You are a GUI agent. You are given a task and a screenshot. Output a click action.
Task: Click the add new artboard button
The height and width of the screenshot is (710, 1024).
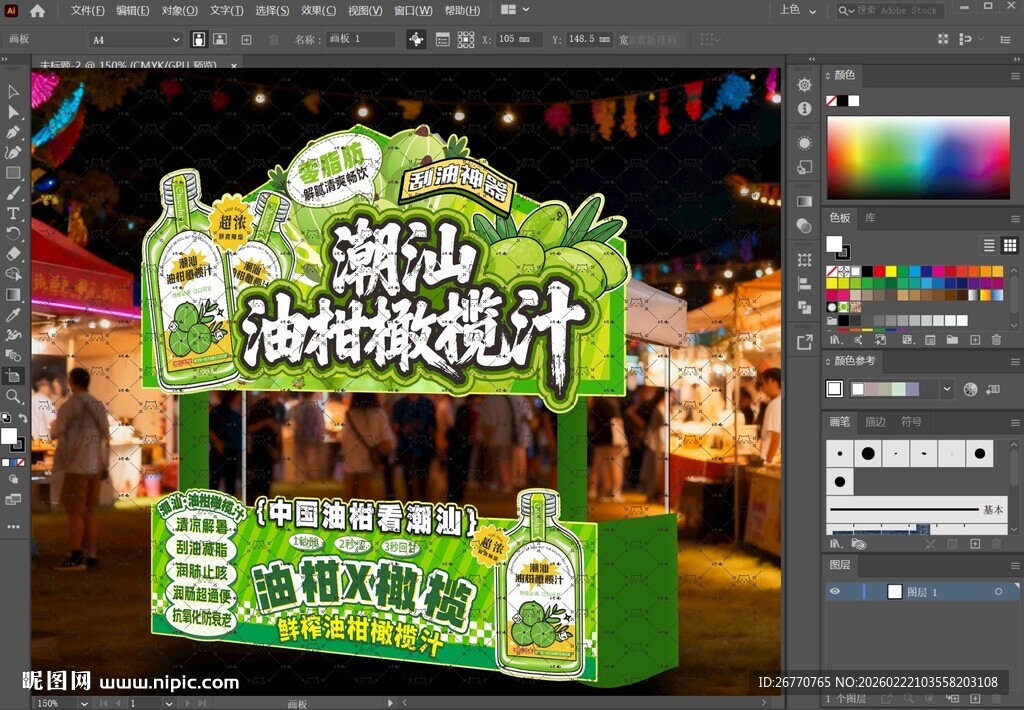click(245, 38)
